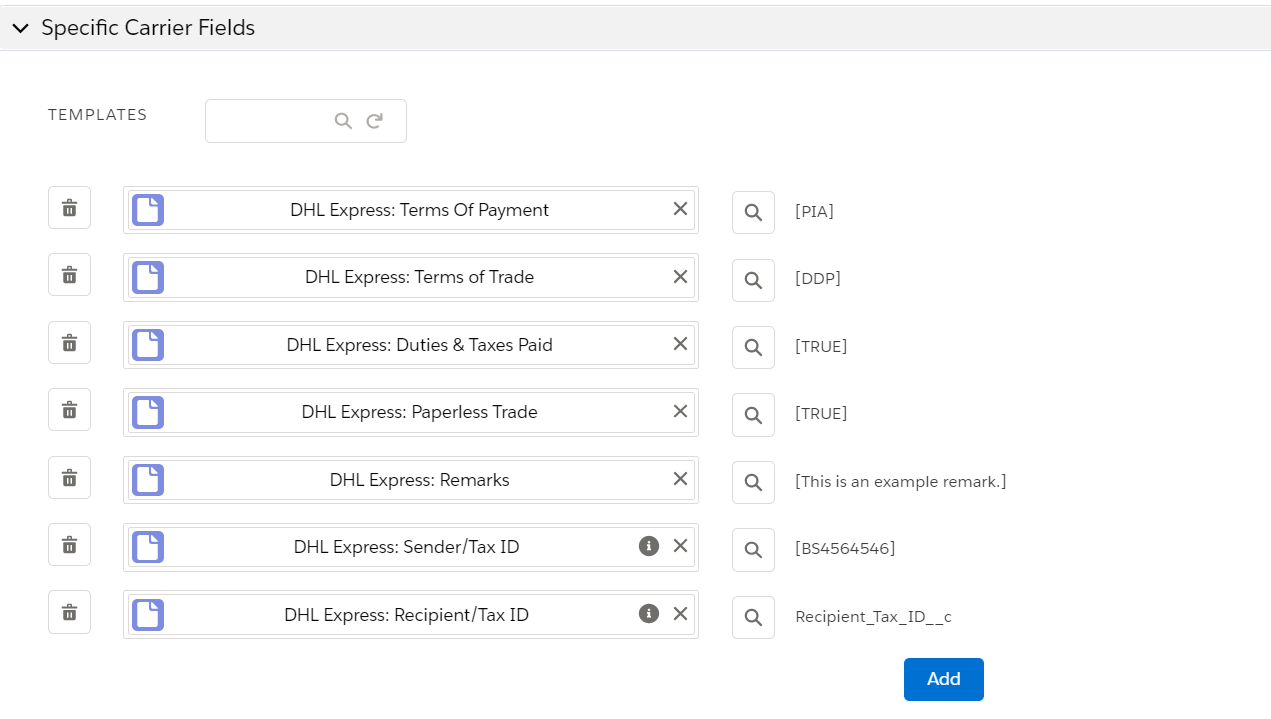Screen dimensions: 1271x719
Task: Click the document icon of Paperless Trade
Action: point(148,412)
